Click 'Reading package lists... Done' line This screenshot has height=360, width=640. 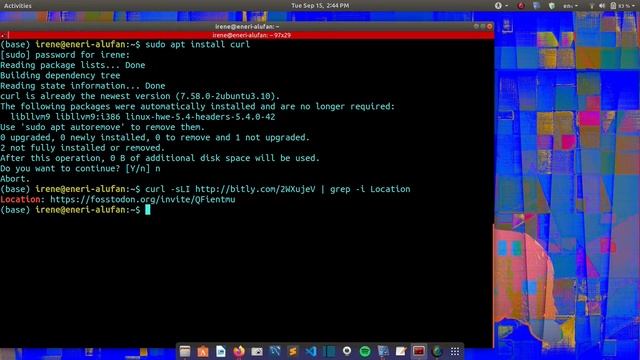[73, 65]
